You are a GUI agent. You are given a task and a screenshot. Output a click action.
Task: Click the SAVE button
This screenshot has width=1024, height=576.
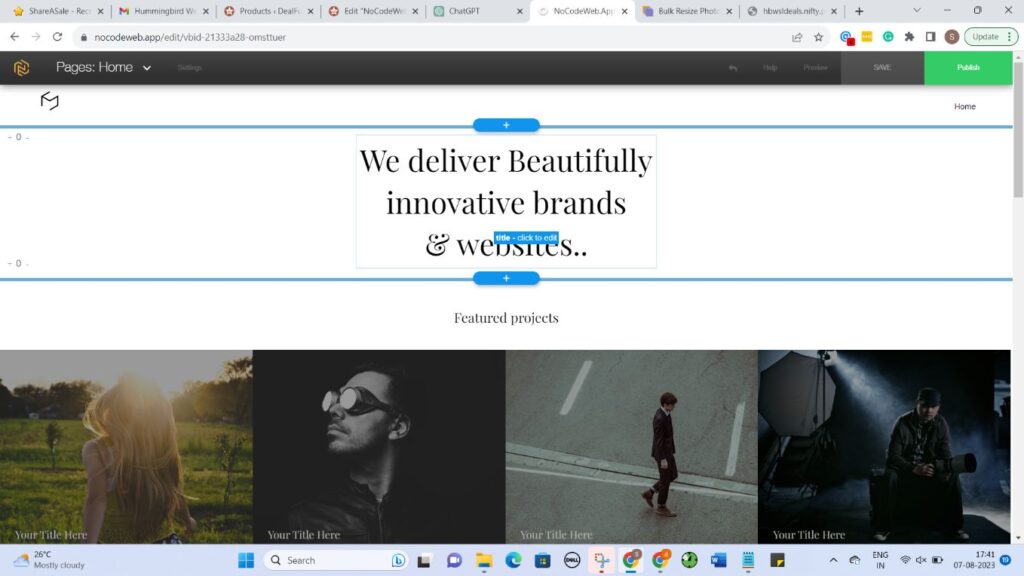pos(881,67)
